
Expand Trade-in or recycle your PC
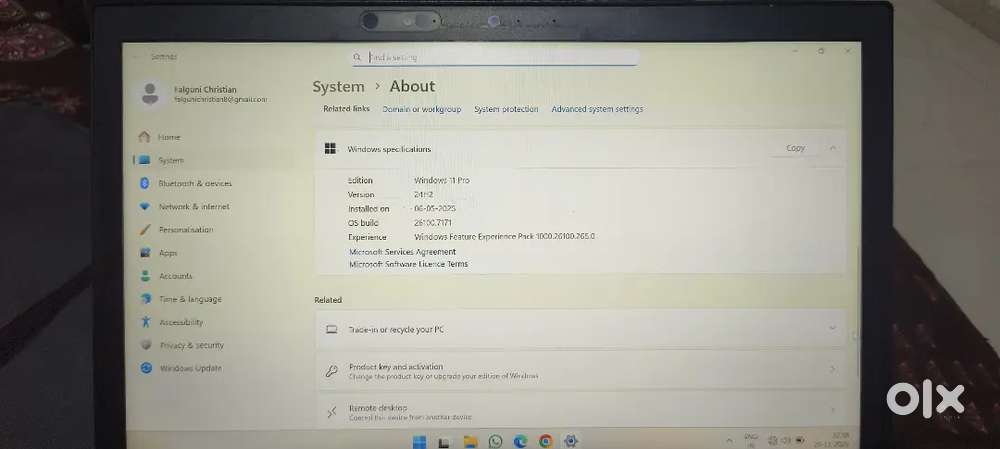pos(832,328)
